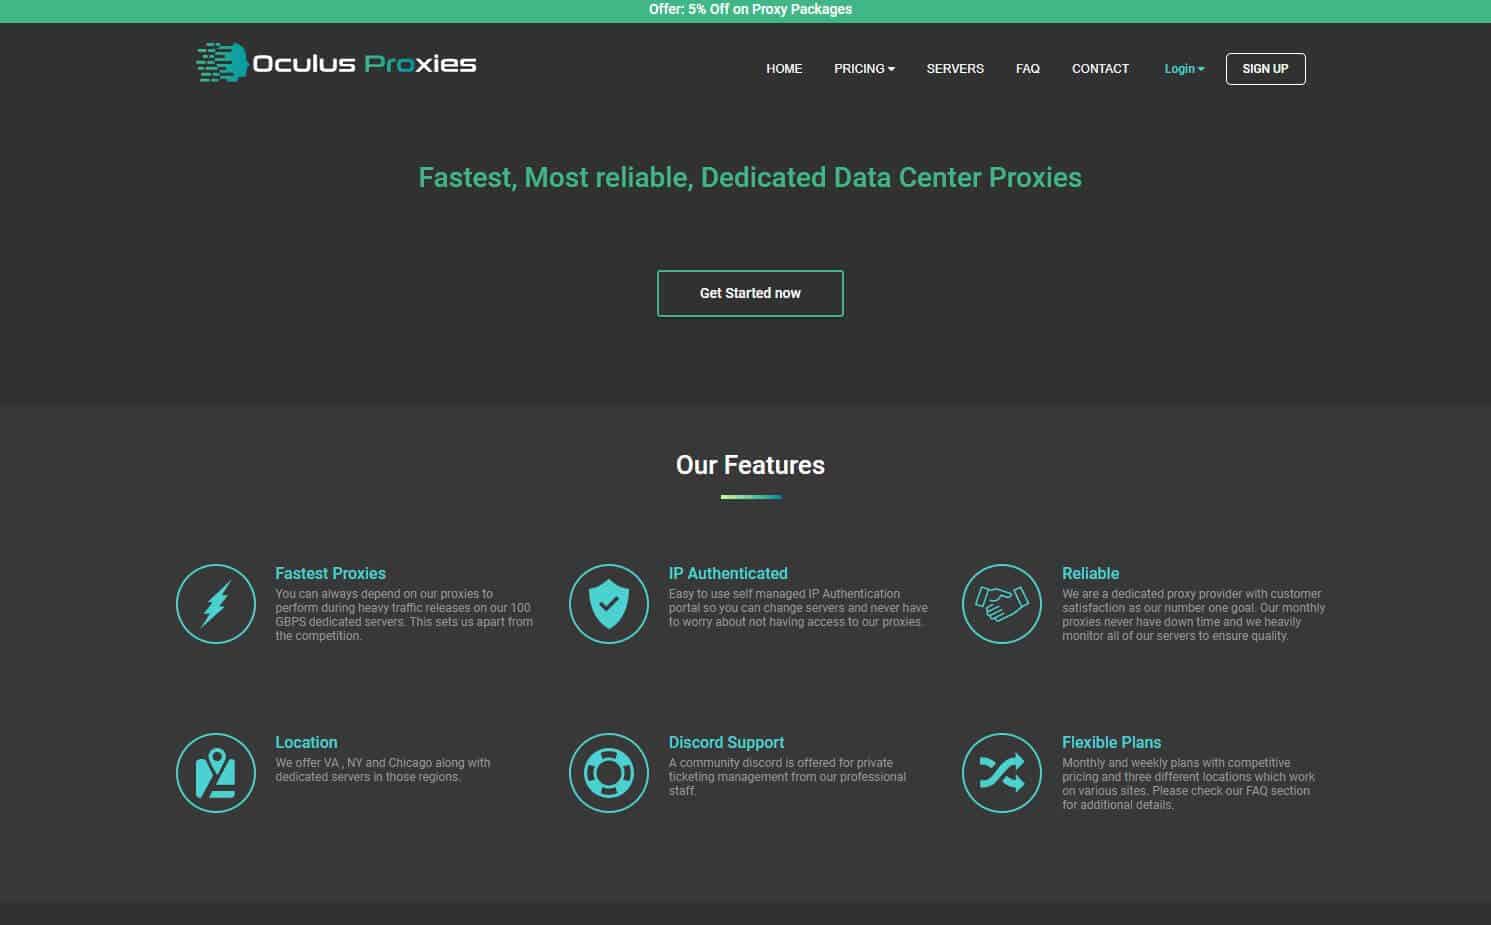Select the Discord Support feature heading

726,743
